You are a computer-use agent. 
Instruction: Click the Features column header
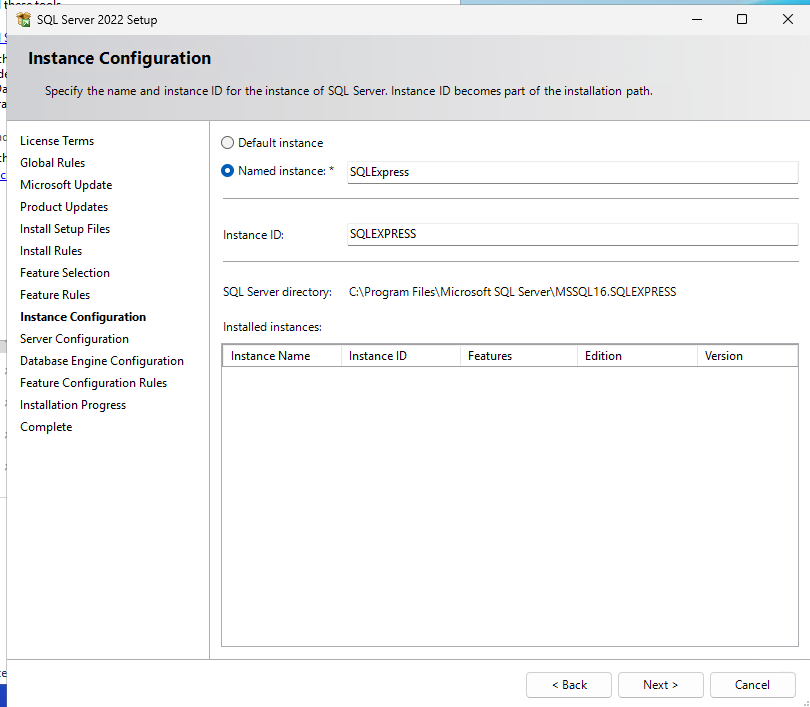coord(519,356)
